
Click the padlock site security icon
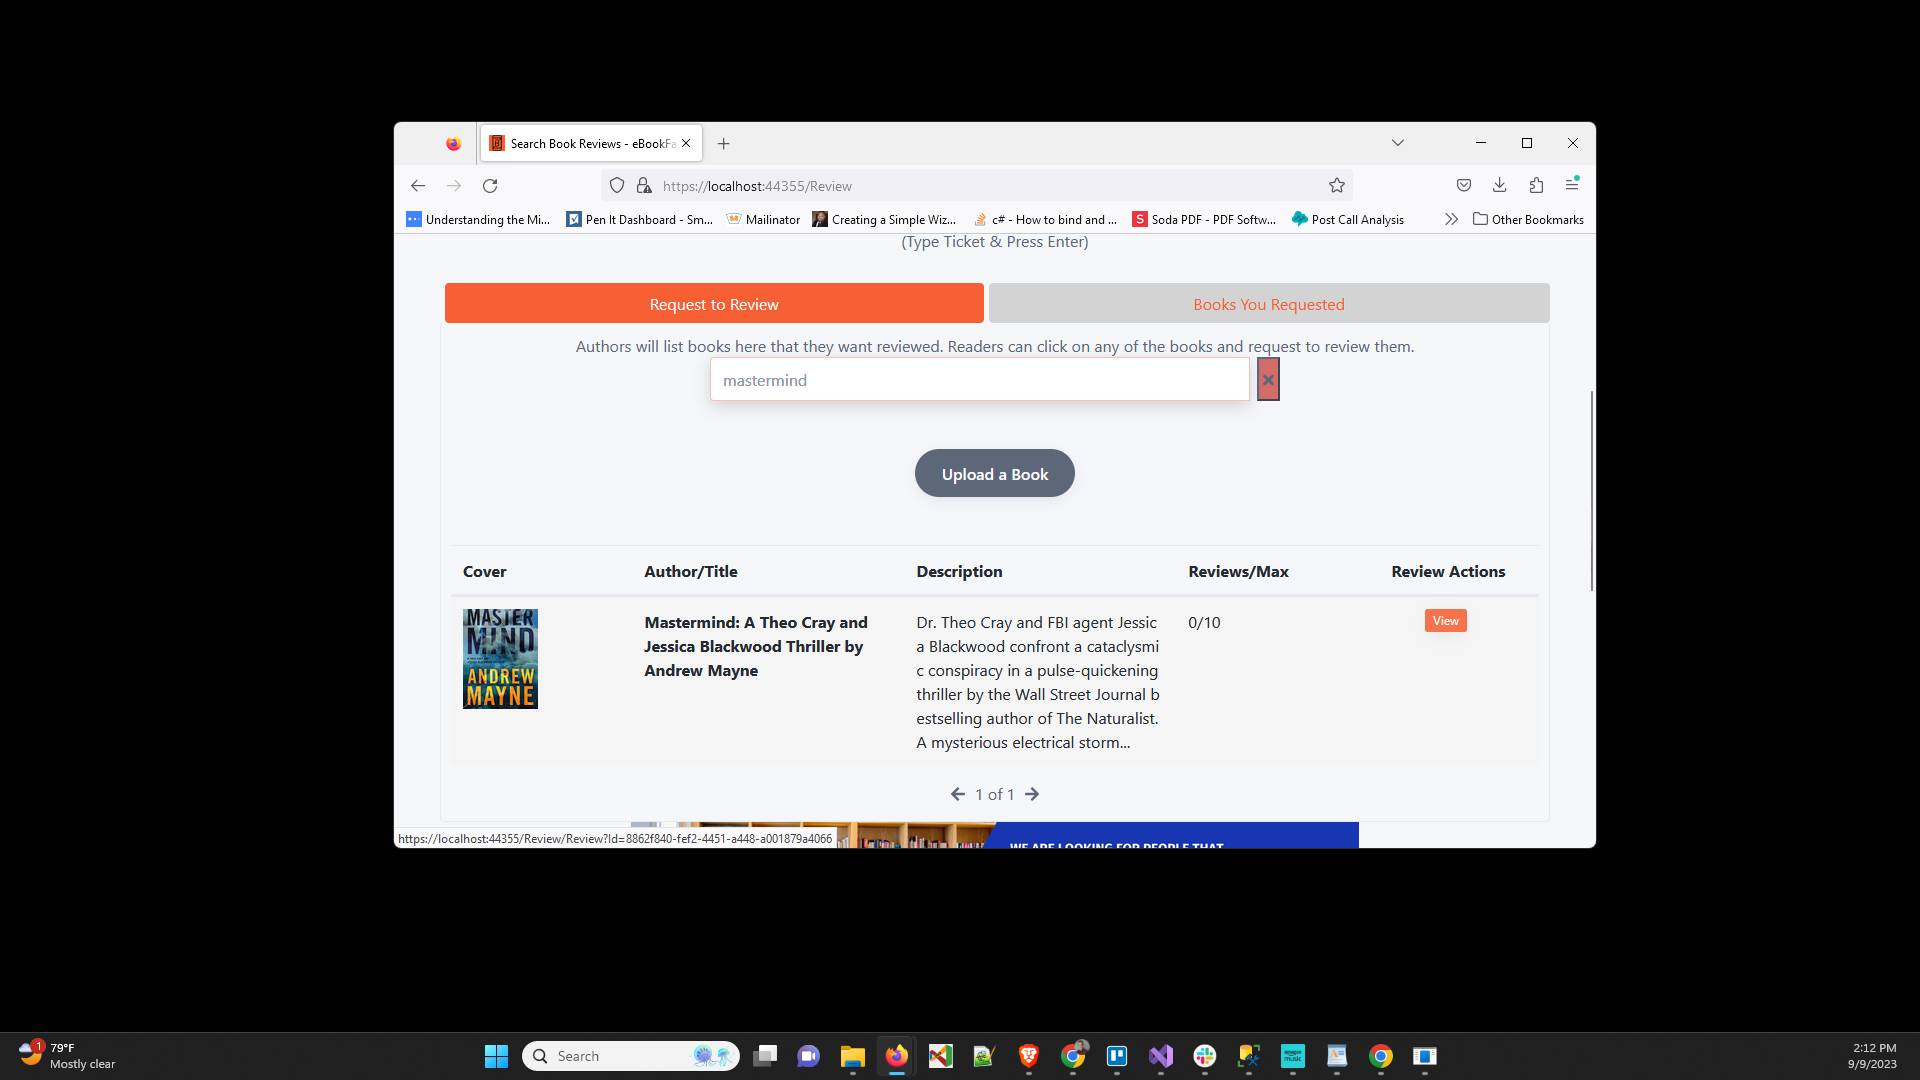(645, 186)
